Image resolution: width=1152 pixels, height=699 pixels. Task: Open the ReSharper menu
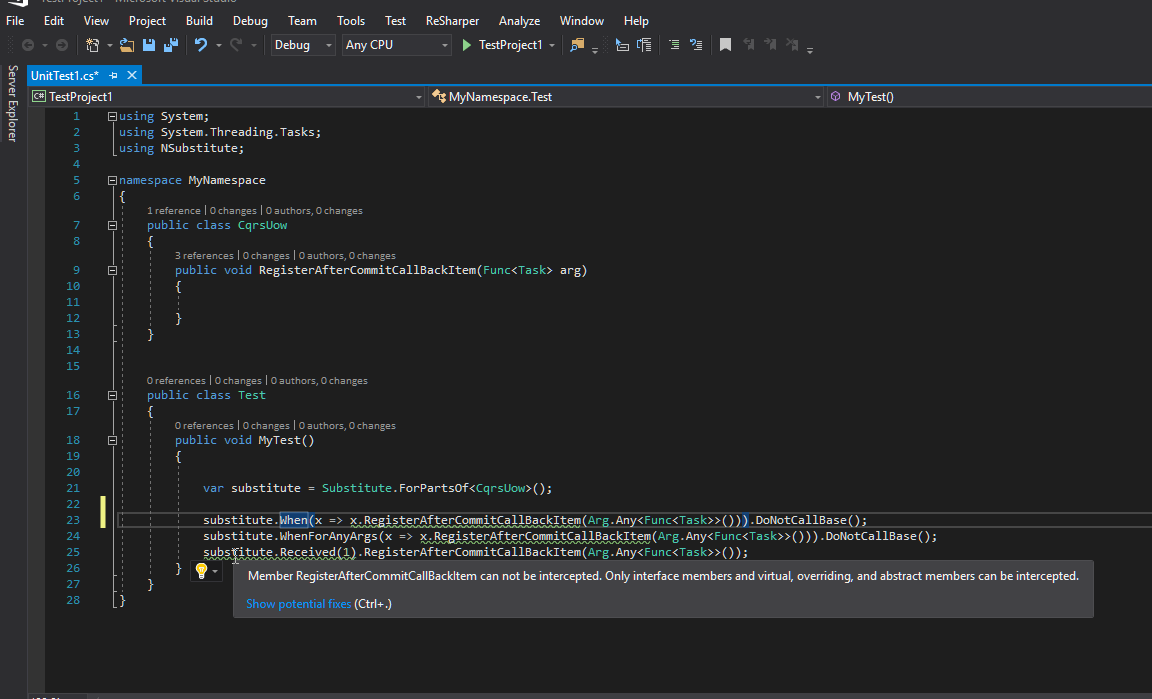(451, 20)
